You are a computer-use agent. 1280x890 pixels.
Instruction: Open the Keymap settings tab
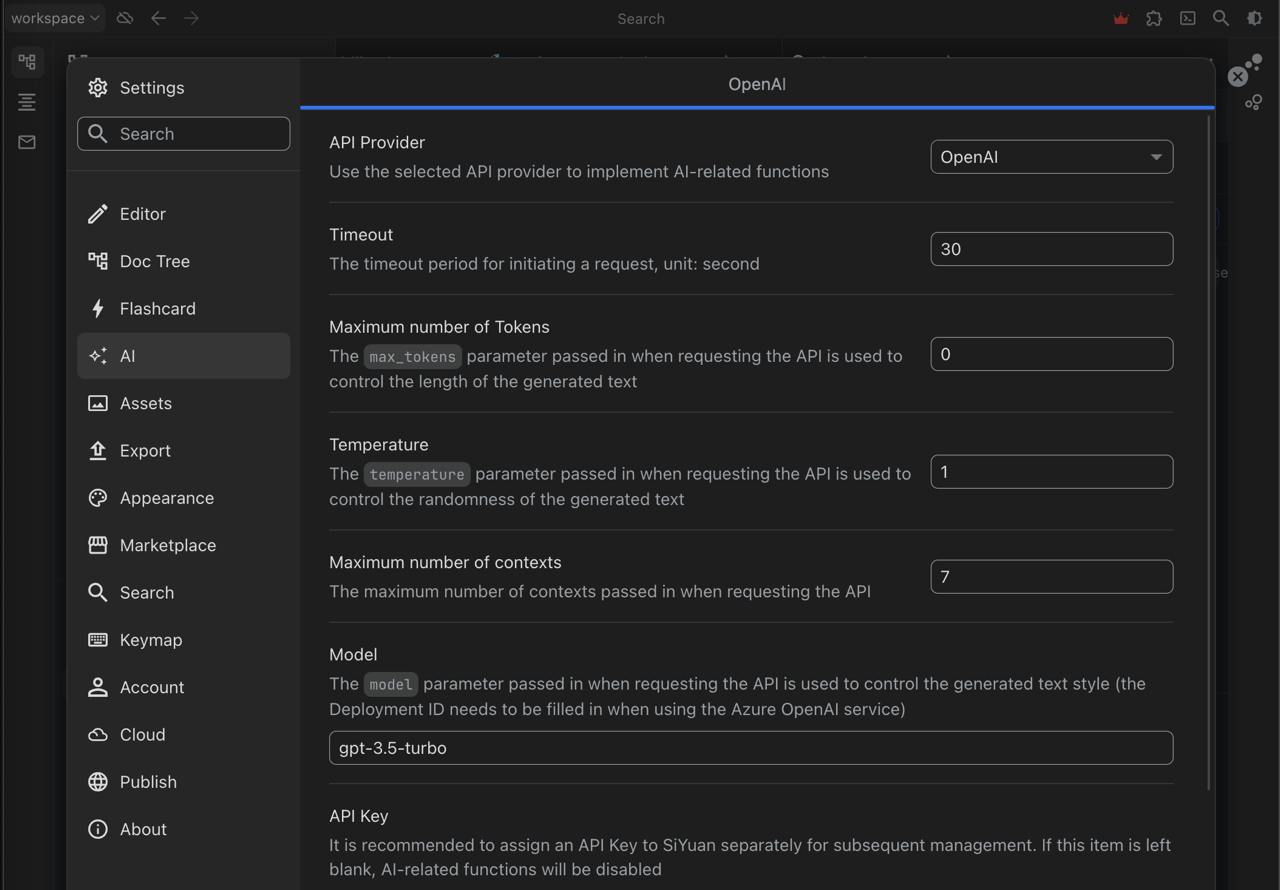pyautogui.click(x=184, y=640)
